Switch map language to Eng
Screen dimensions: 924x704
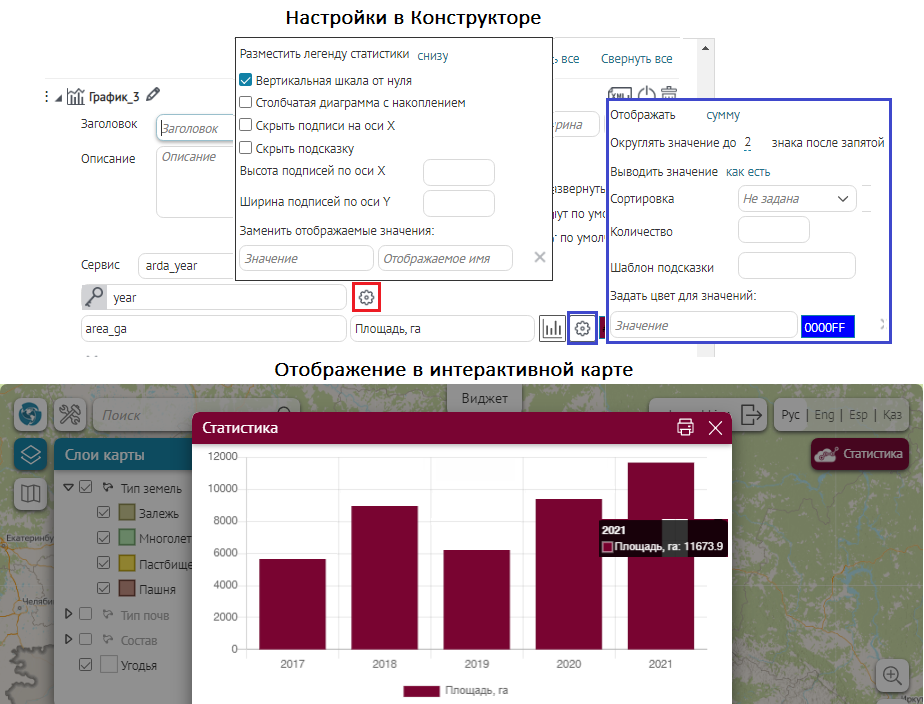(x=824, y=414)
